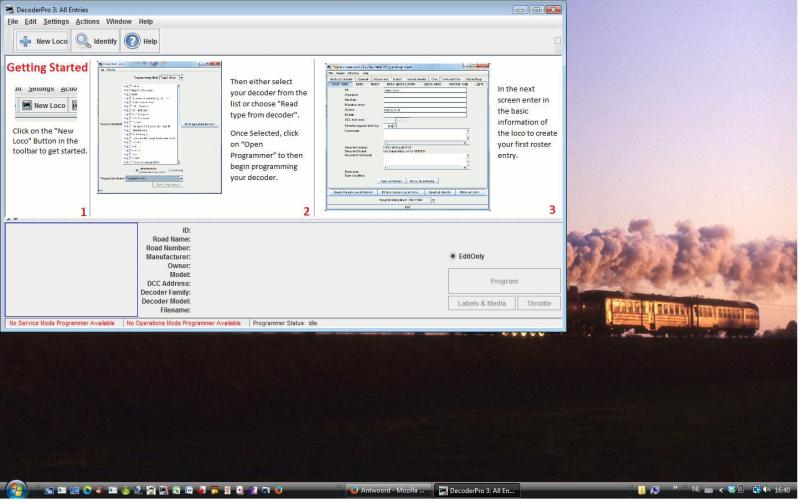
Task: Click the pane collapse arrows above loco image
Action: [x=12, y=219]
